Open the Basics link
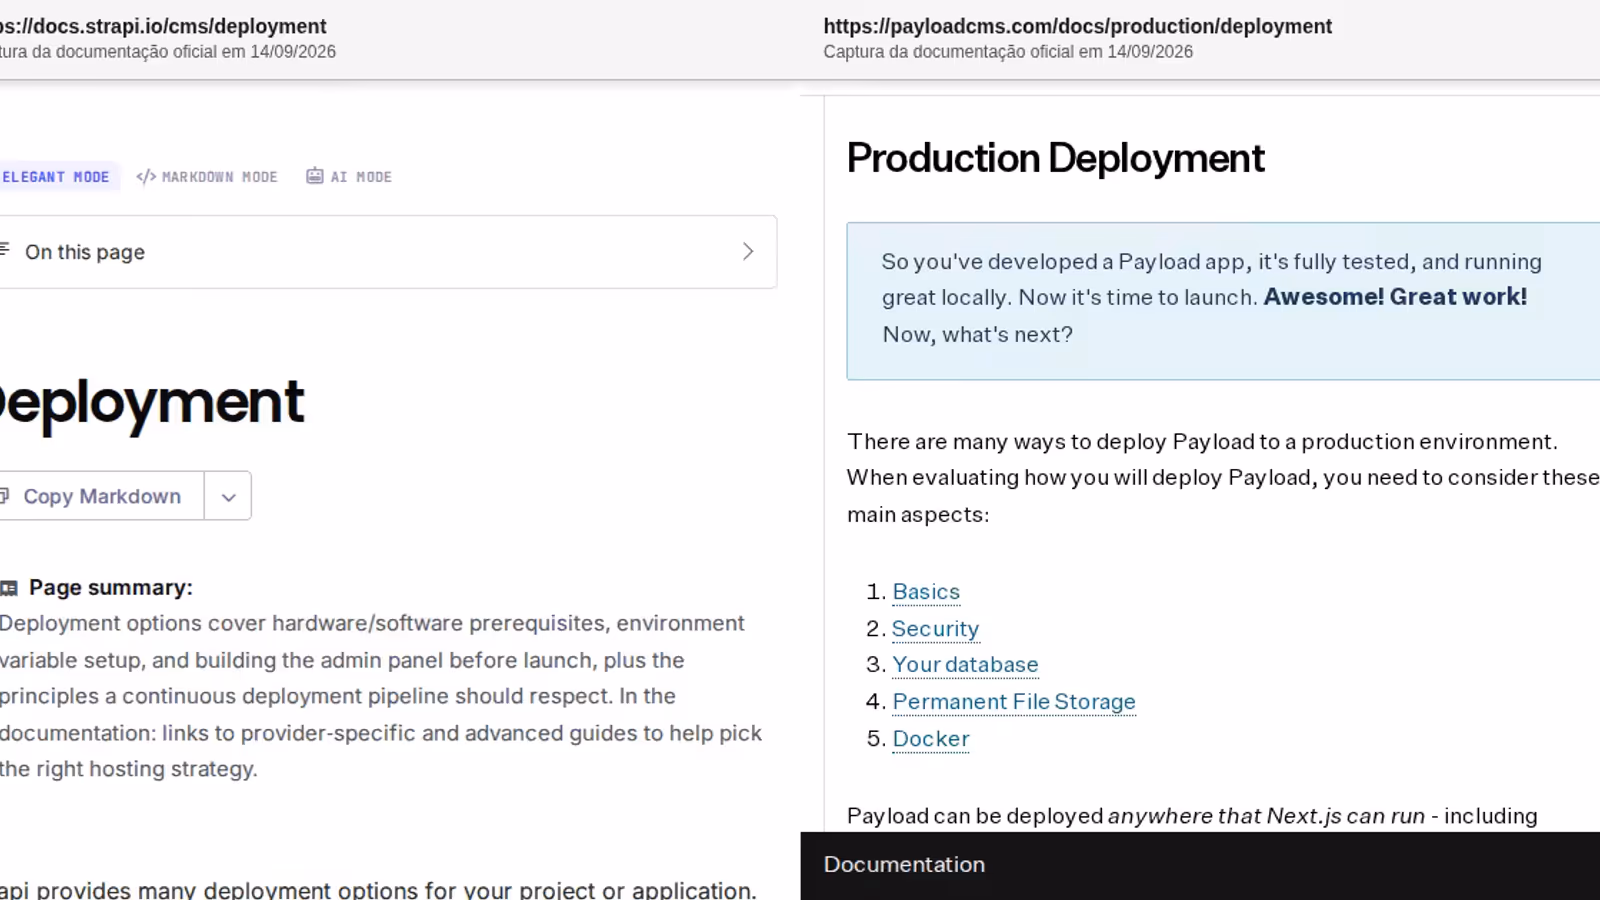Image resolution: width=1600 pixels, height=900 pixels. pos(926,592)
